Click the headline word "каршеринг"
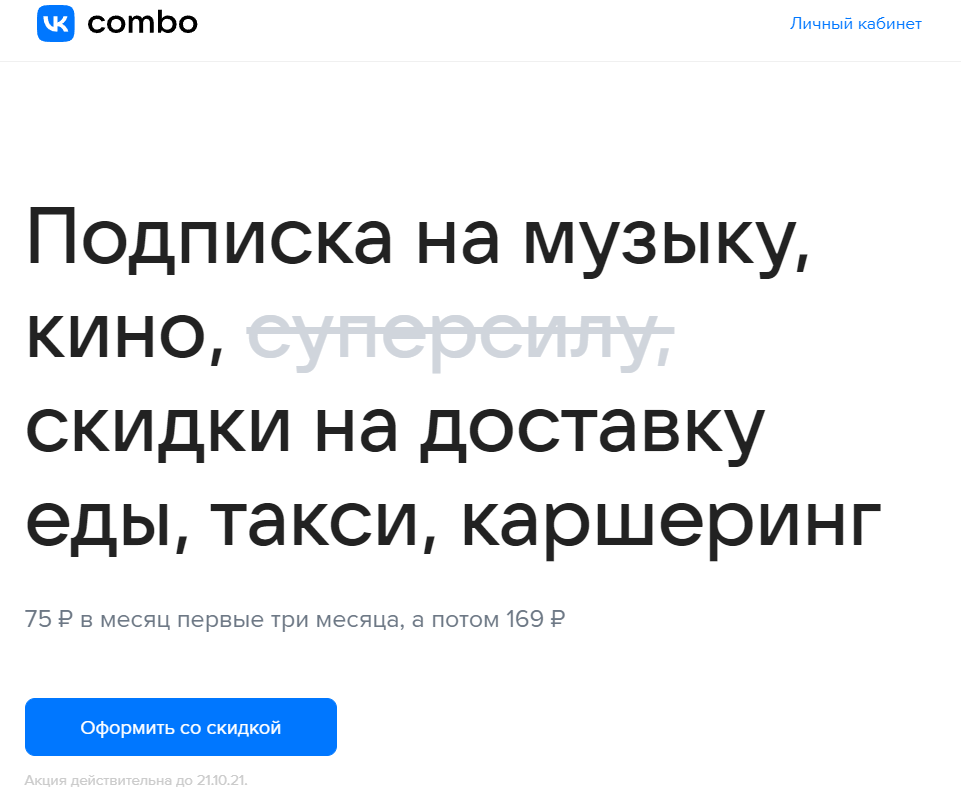 pyautogui.click(x=671, y=528)
